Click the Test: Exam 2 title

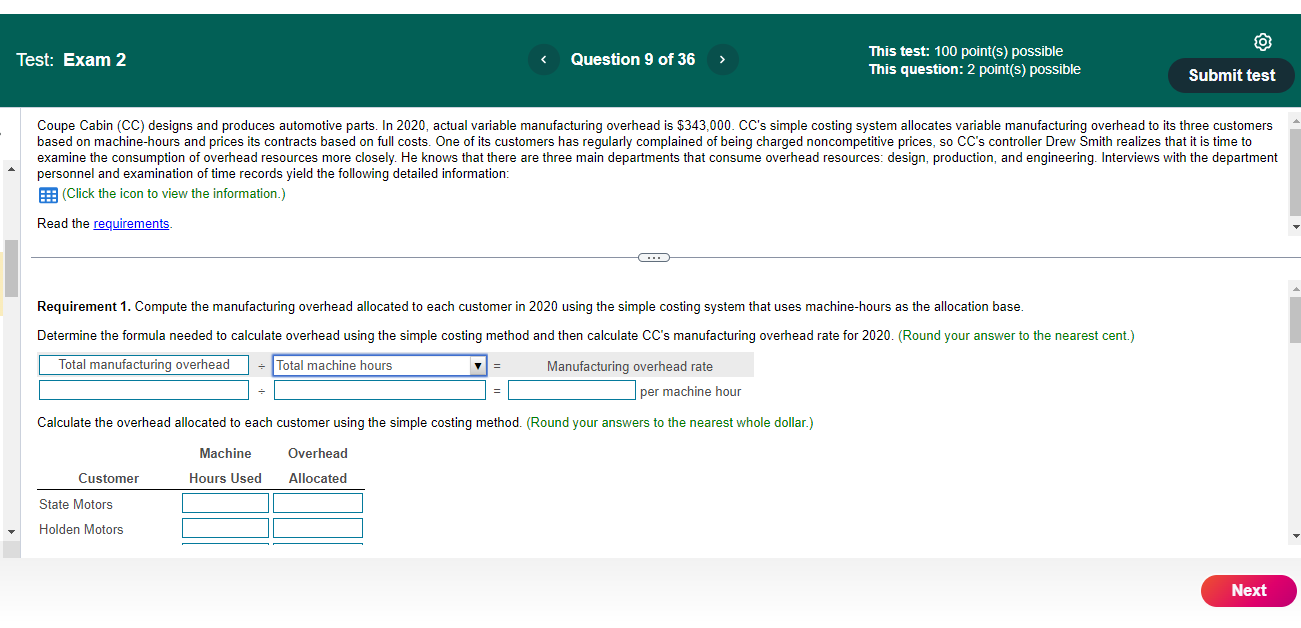(72, 59)
